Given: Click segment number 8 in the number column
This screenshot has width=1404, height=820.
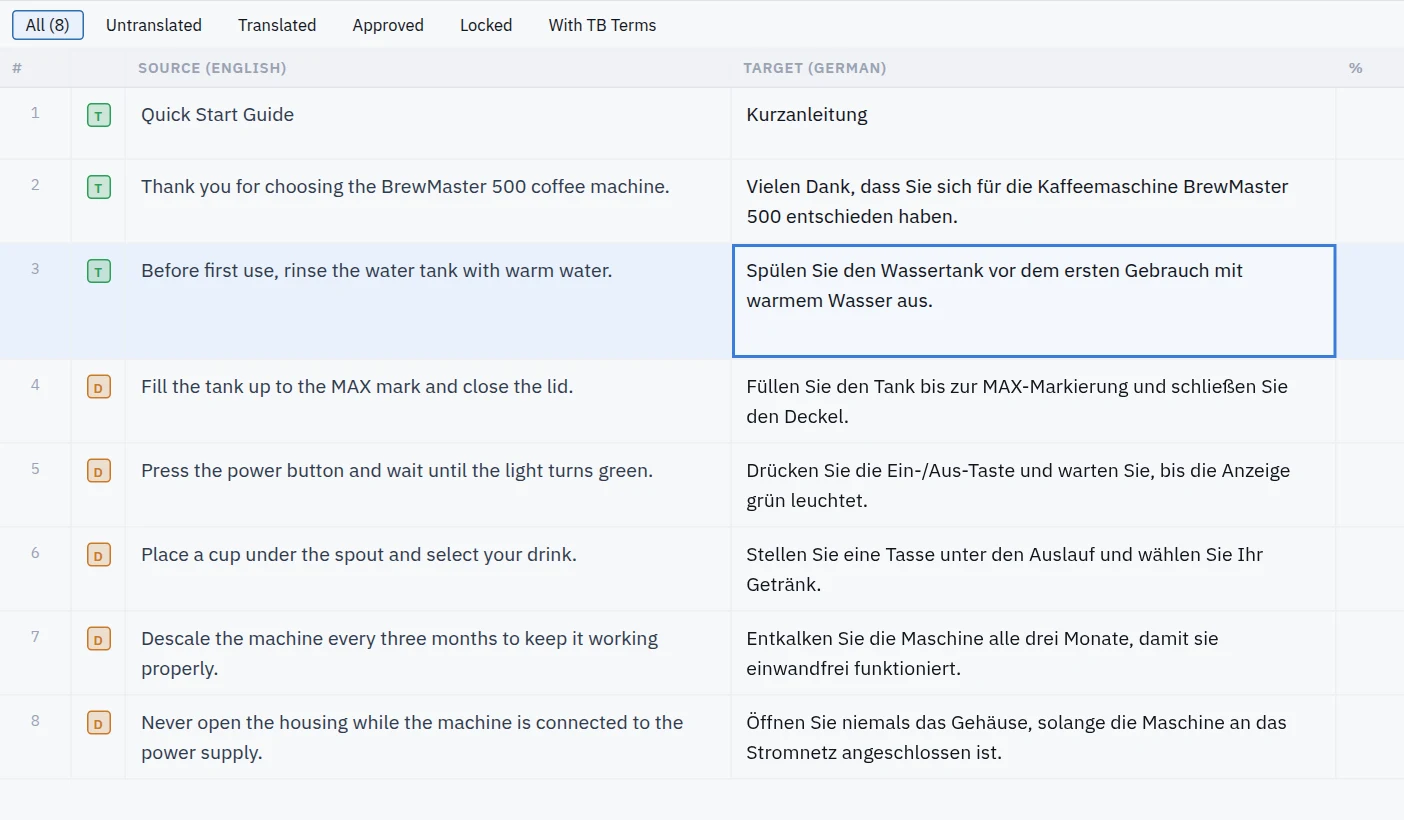Looking at the screenshot, I should coord(35,720).
